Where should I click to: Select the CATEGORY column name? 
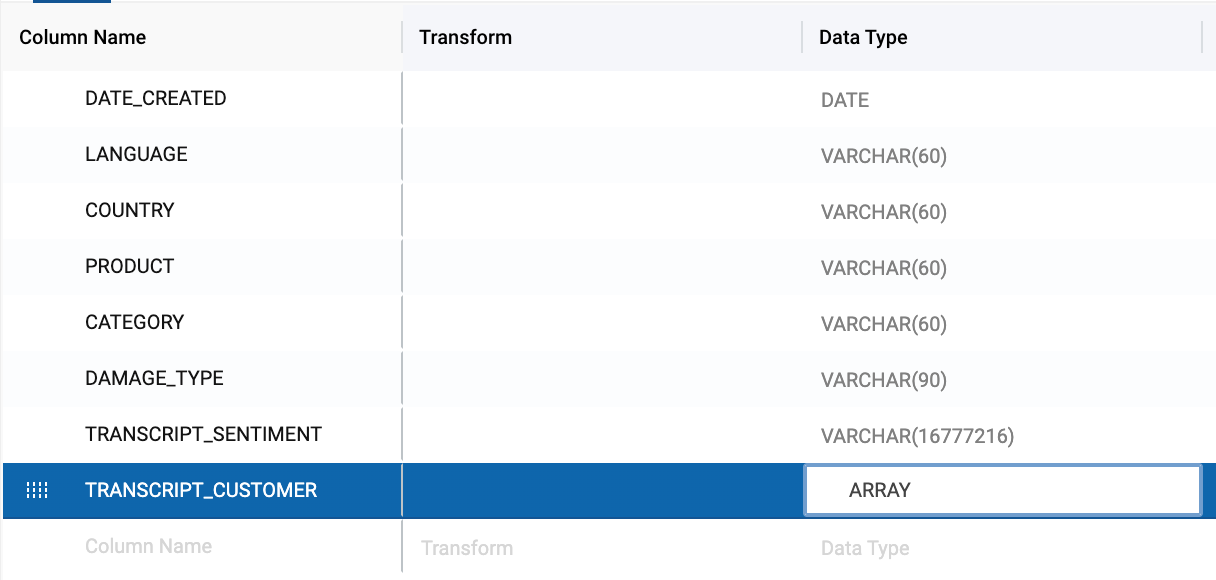click(x=135, y=322)
